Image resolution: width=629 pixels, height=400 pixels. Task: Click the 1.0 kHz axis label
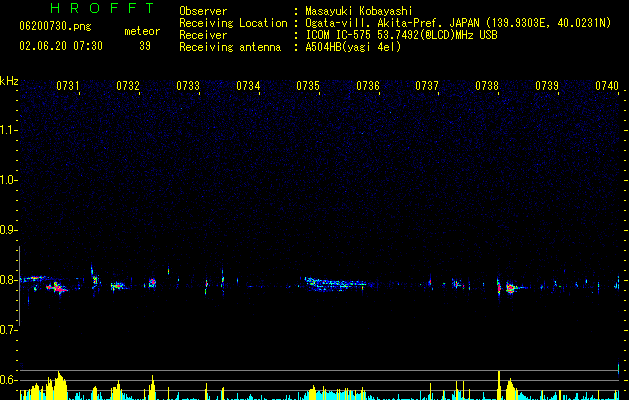[9, 180]
